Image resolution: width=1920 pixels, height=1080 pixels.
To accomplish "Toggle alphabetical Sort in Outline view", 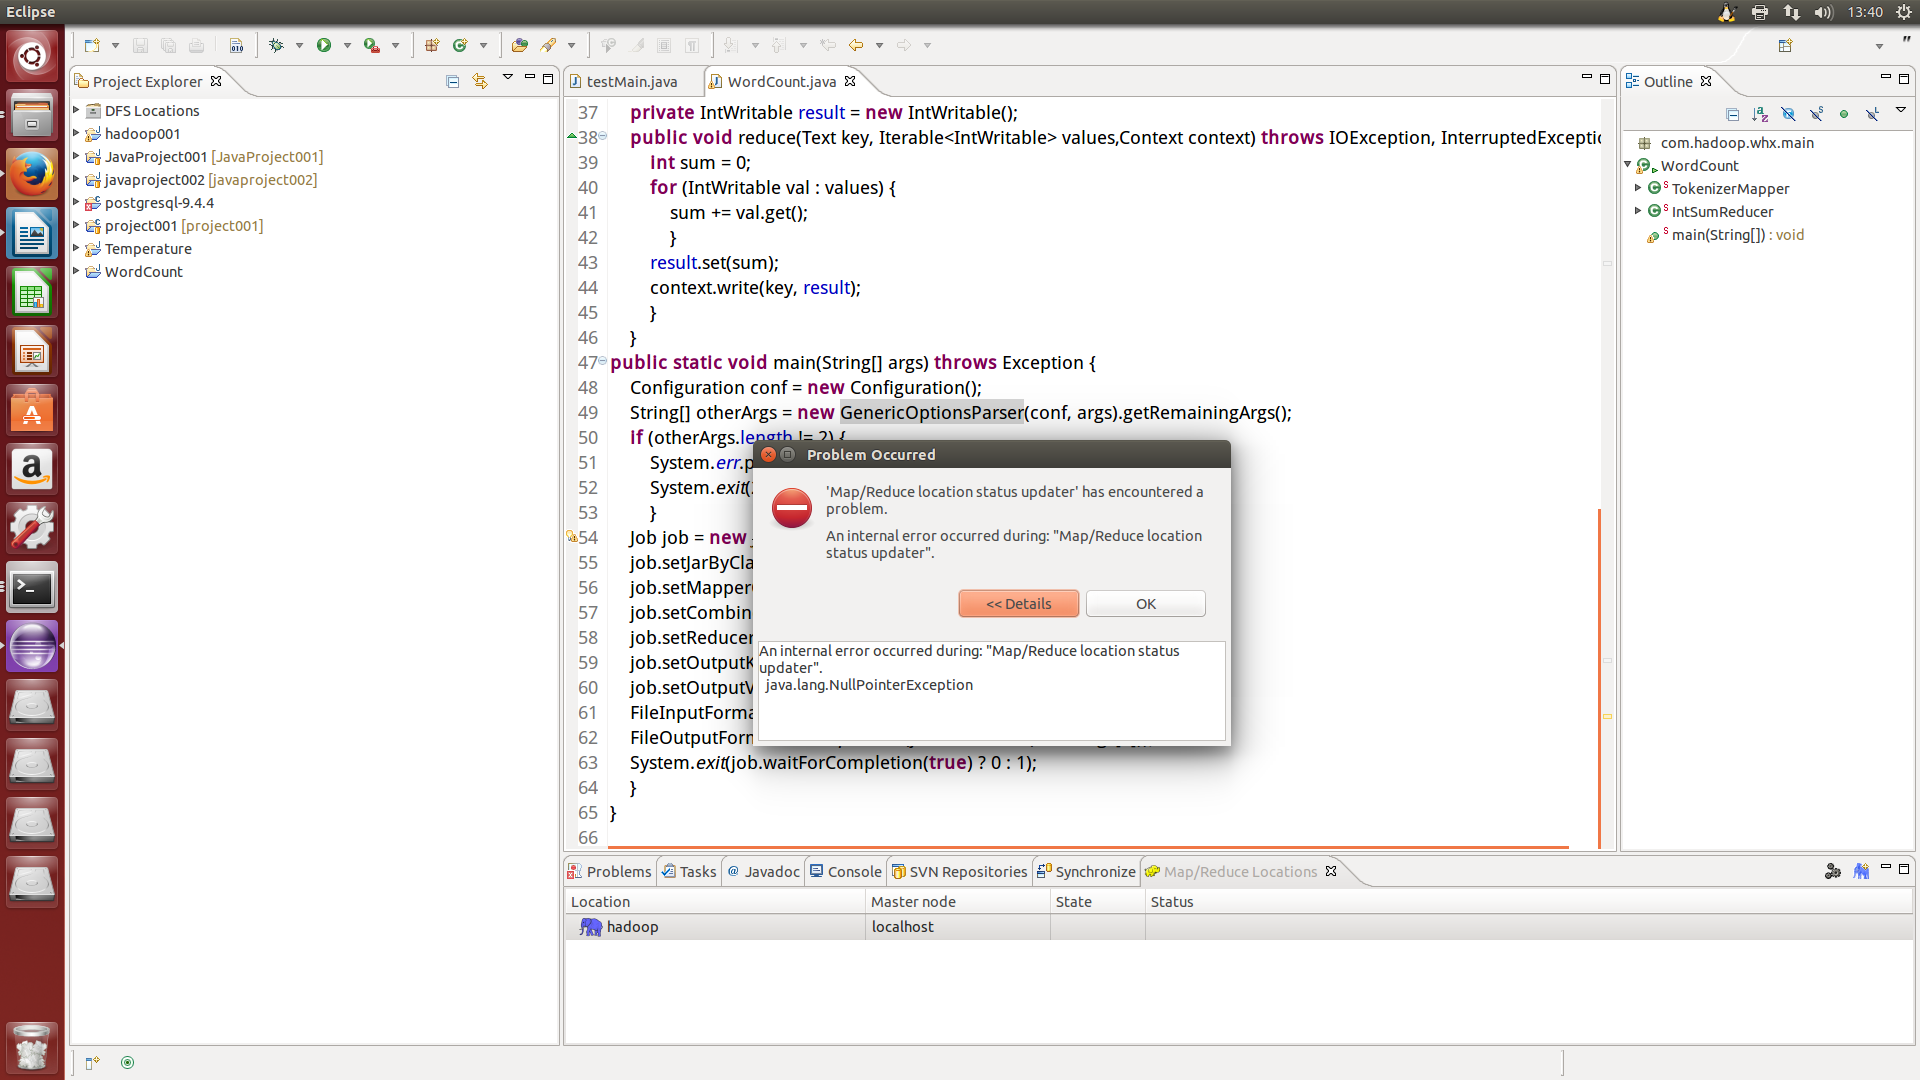I will (x=1761, y=114).
